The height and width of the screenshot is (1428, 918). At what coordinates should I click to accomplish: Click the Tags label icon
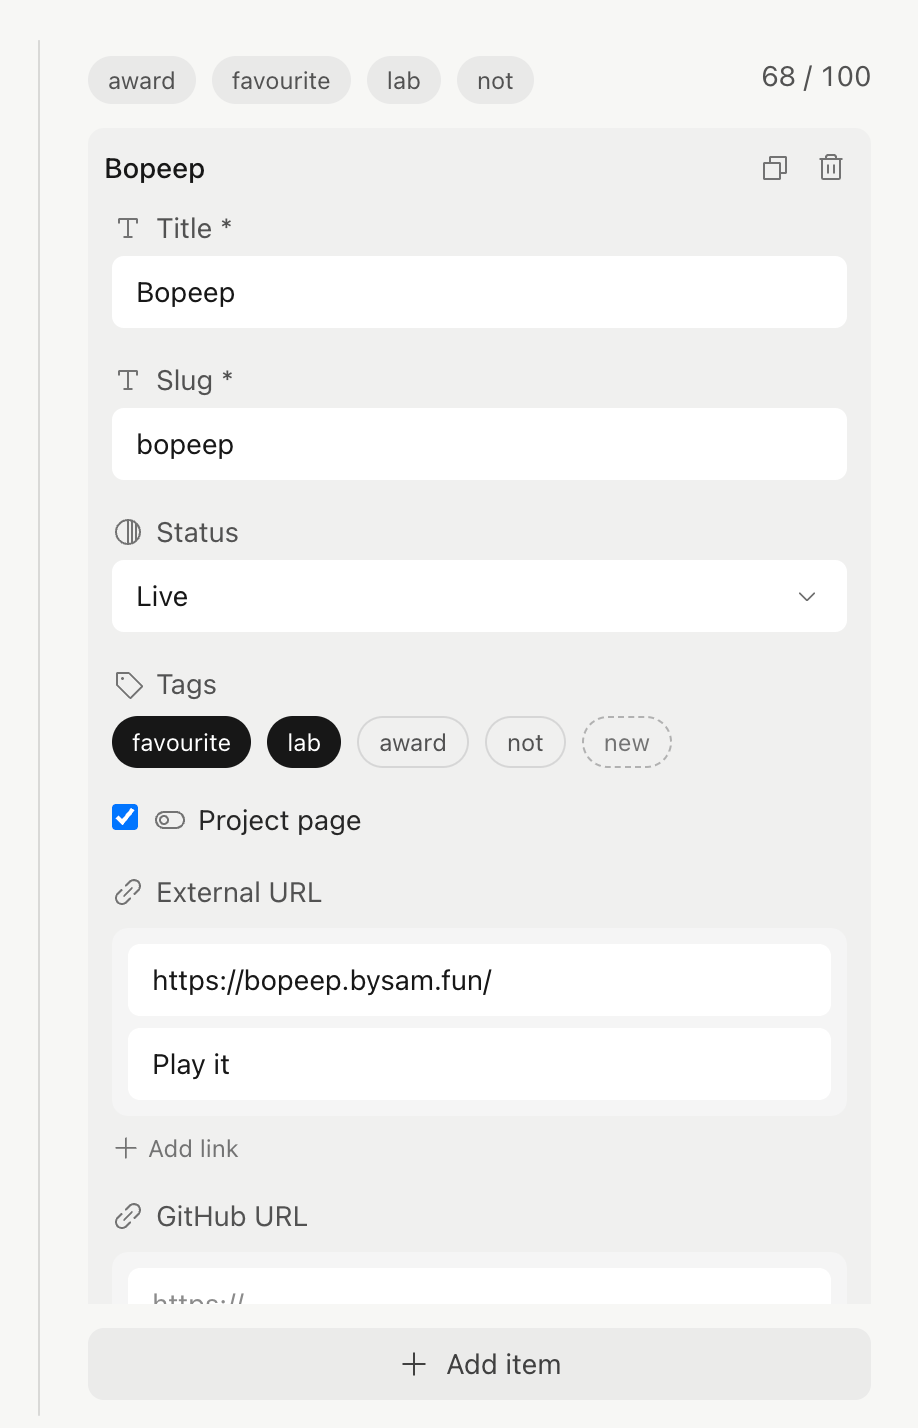129,685
